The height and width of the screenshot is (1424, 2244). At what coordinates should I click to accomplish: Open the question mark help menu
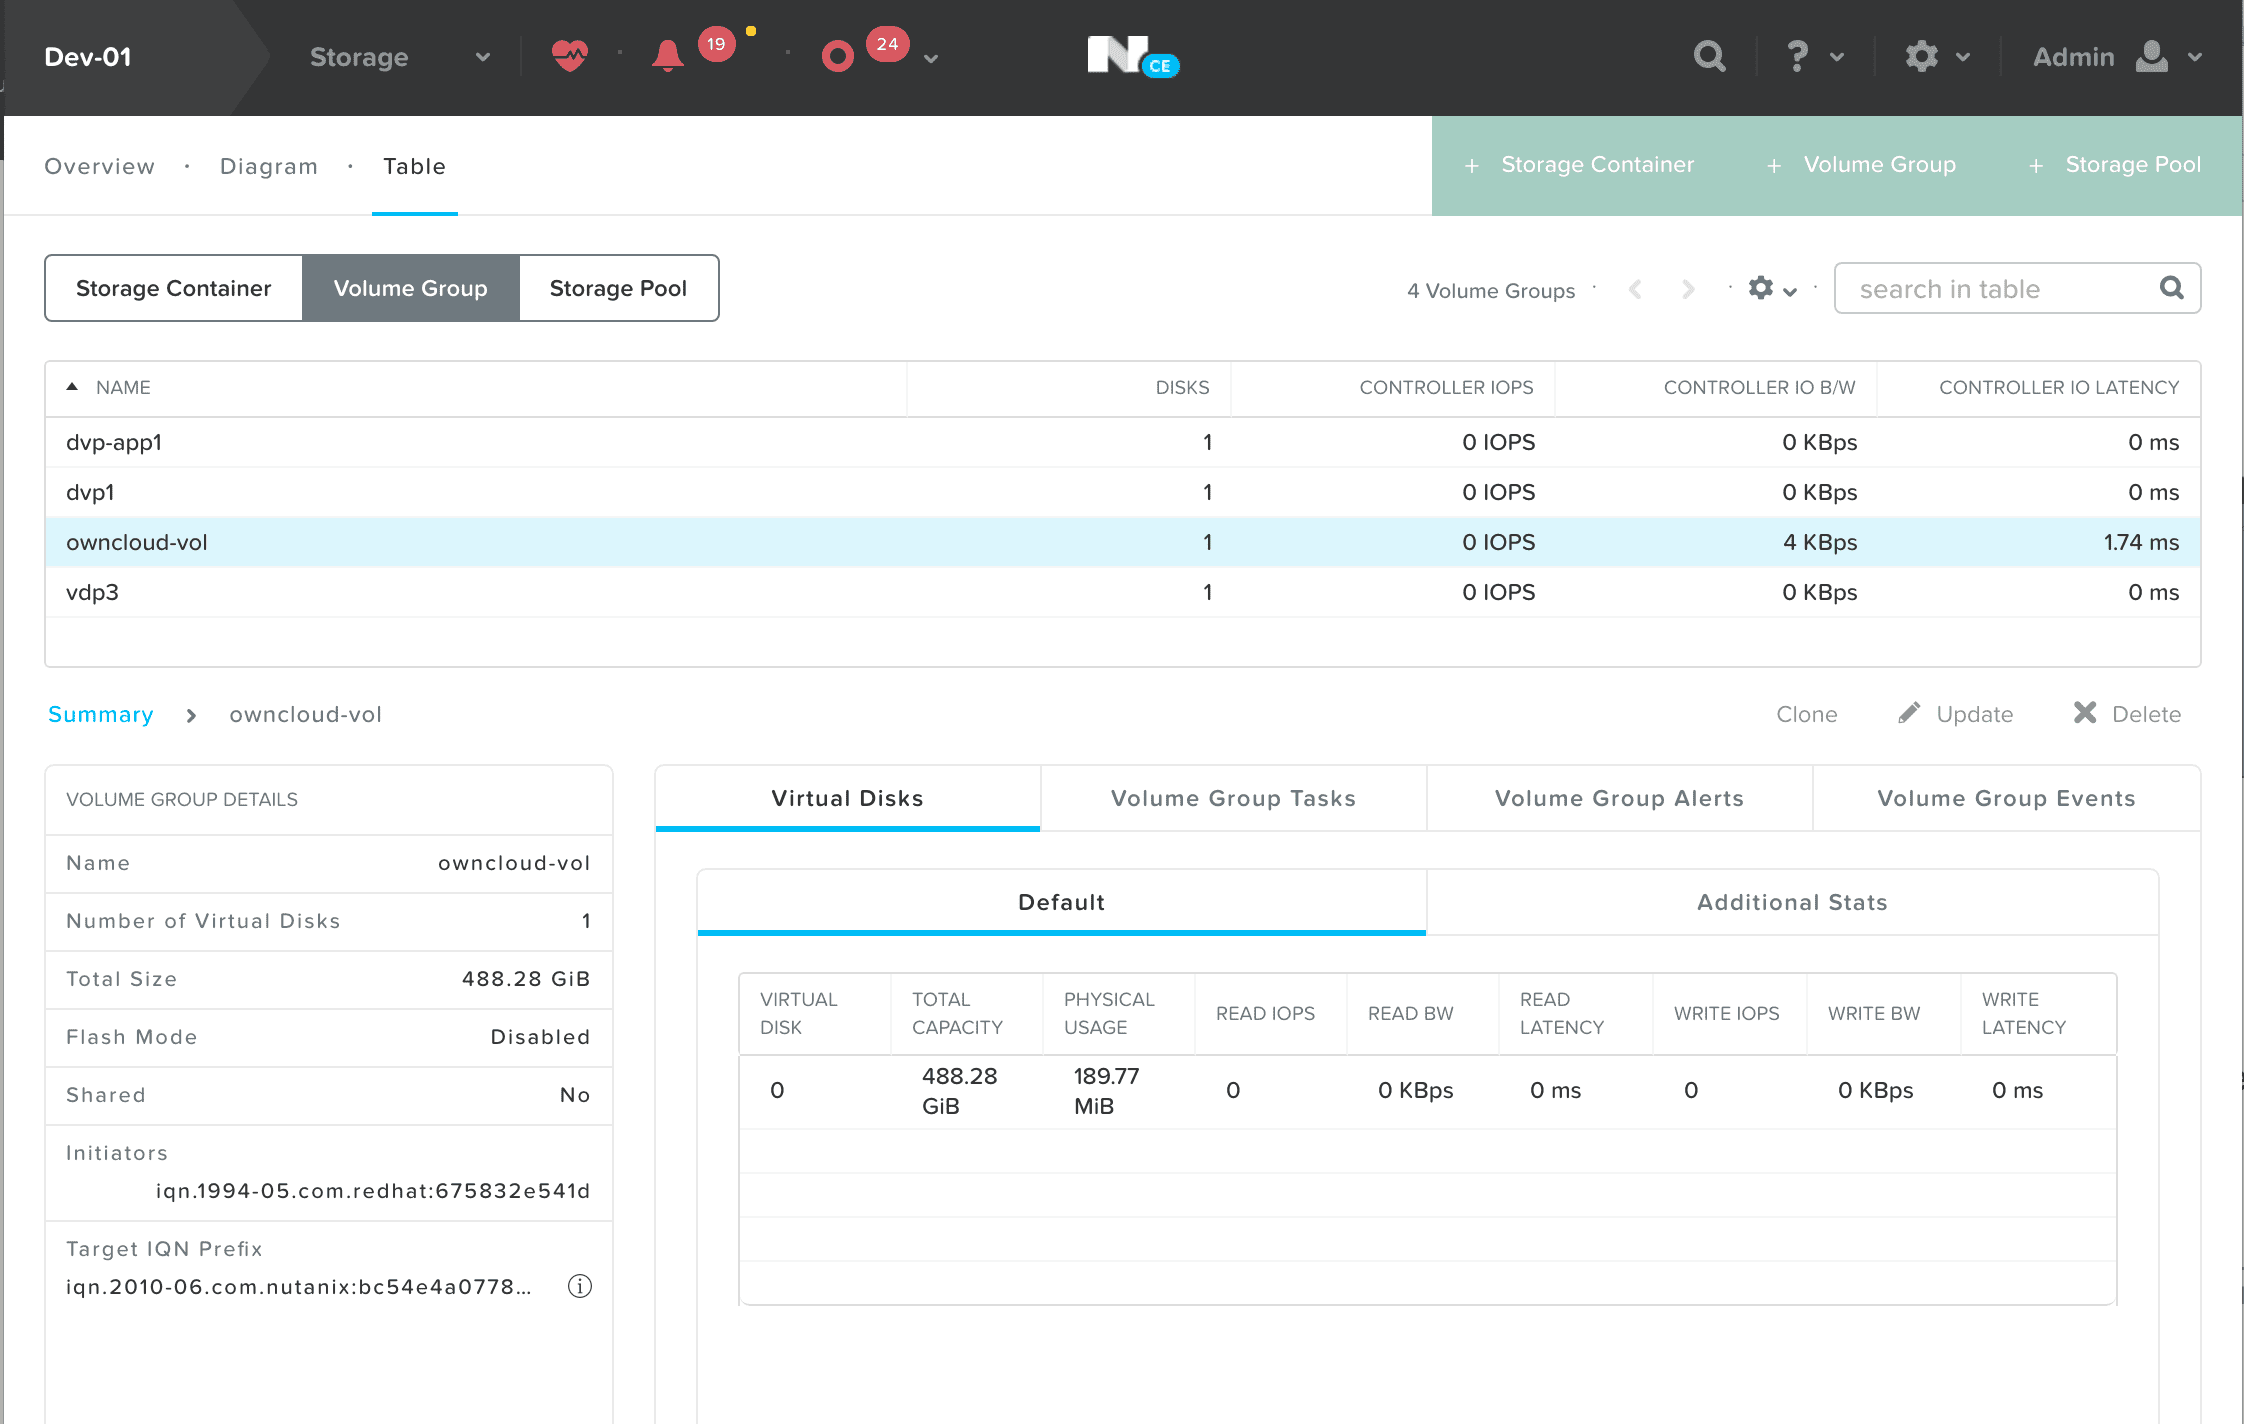(x=1798, y=57)
